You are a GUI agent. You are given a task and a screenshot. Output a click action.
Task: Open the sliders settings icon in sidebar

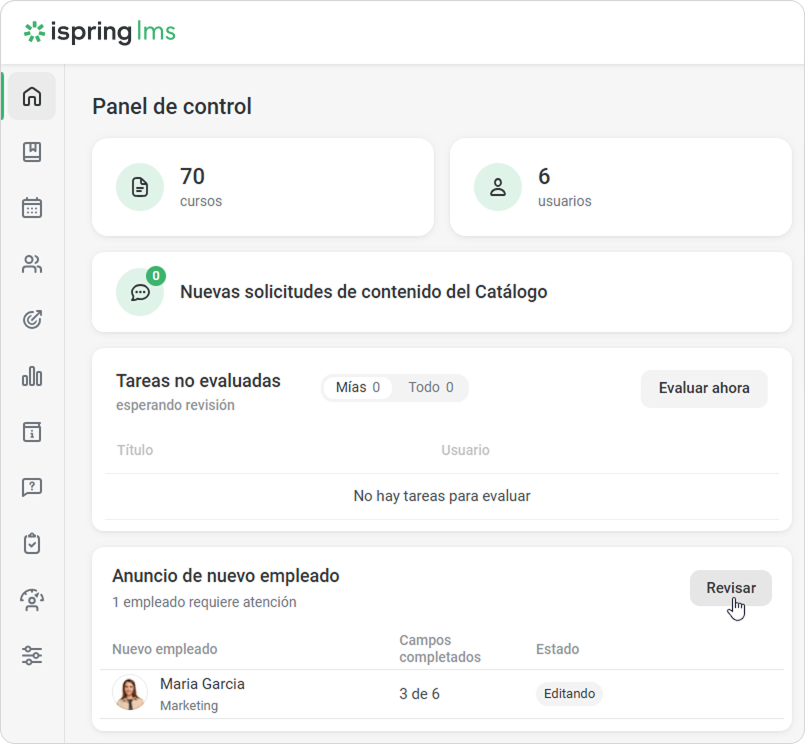click(x=32, y=656)
